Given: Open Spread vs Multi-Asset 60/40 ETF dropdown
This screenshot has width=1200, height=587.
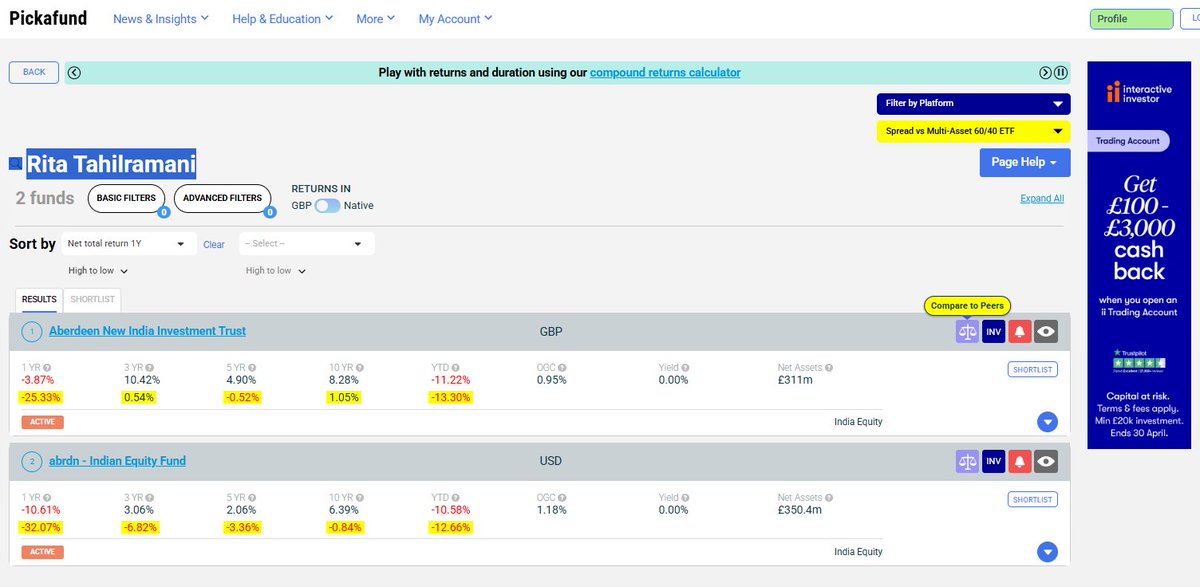Looking at the screenshot, I should point(973,131).
